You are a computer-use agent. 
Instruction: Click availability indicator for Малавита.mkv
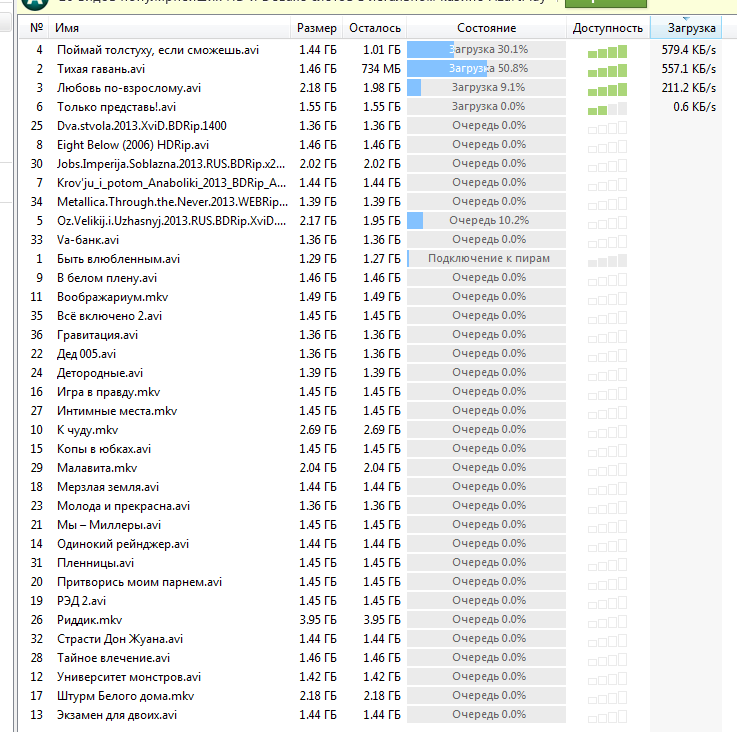tap(607, 468)
